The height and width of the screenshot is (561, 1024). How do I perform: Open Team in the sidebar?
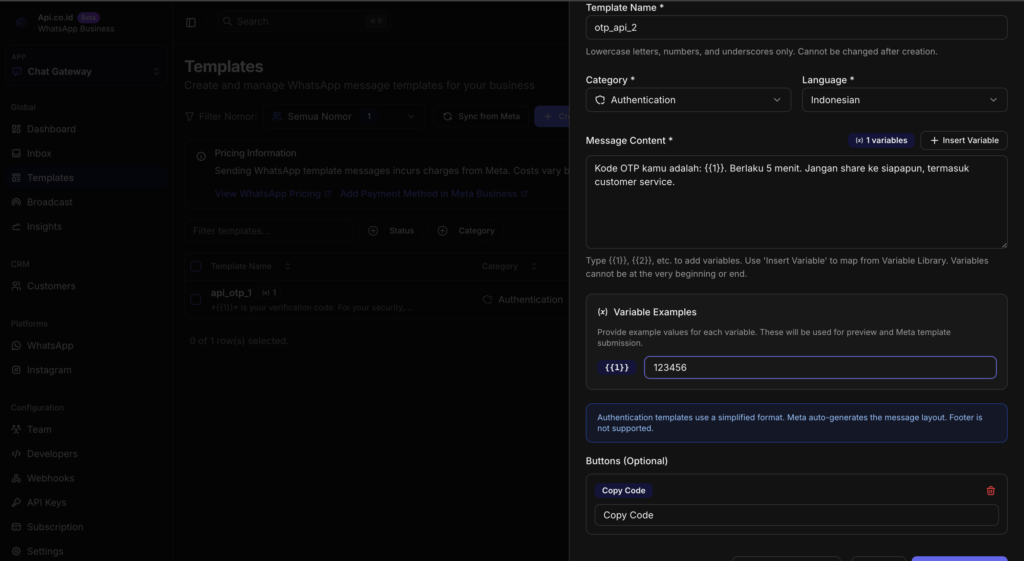coord(86,430)
